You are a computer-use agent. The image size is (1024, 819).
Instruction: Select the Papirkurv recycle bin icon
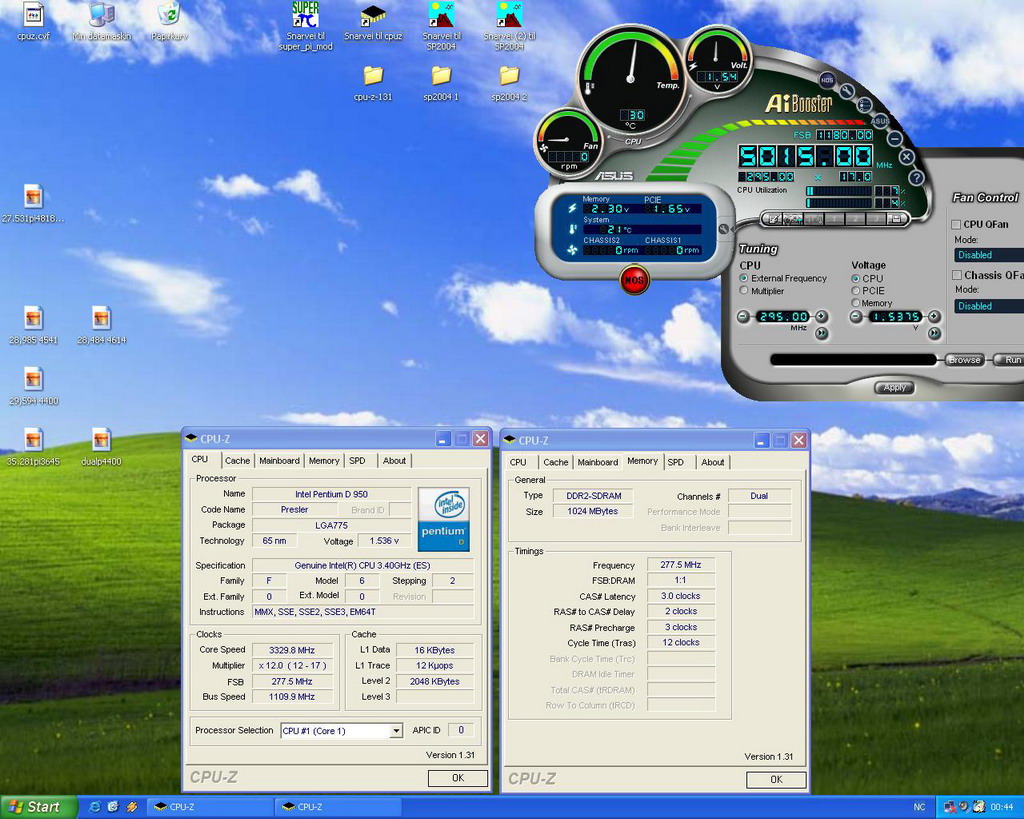[x=169, y=22]
